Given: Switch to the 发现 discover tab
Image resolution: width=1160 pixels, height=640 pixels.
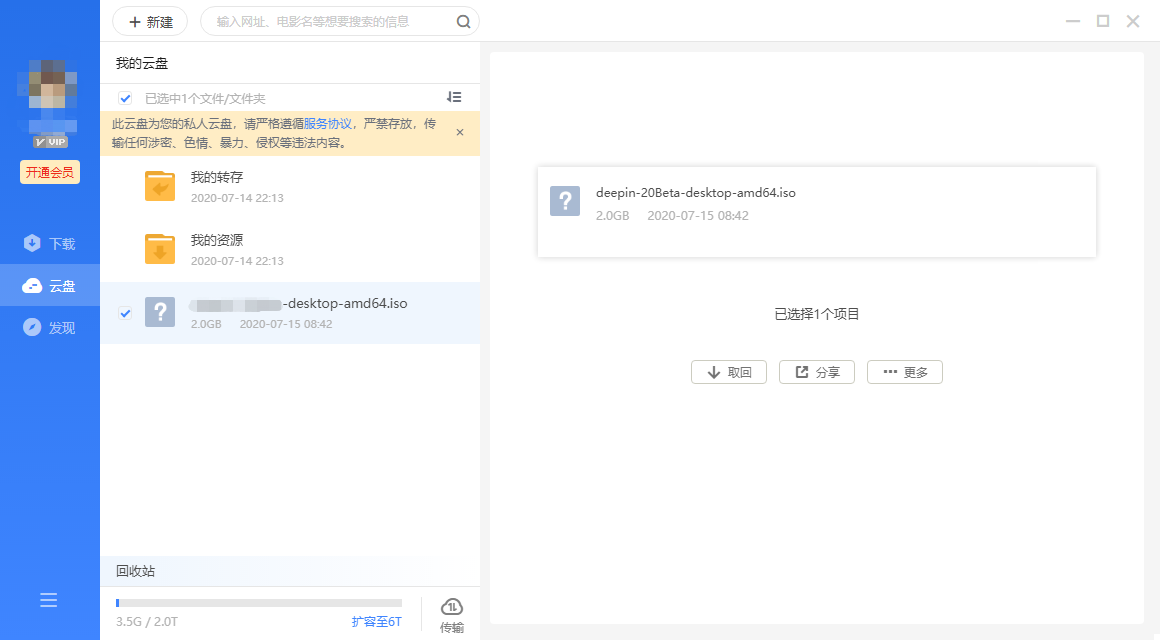Looking at the screenshot, I should tap(50, 327).
